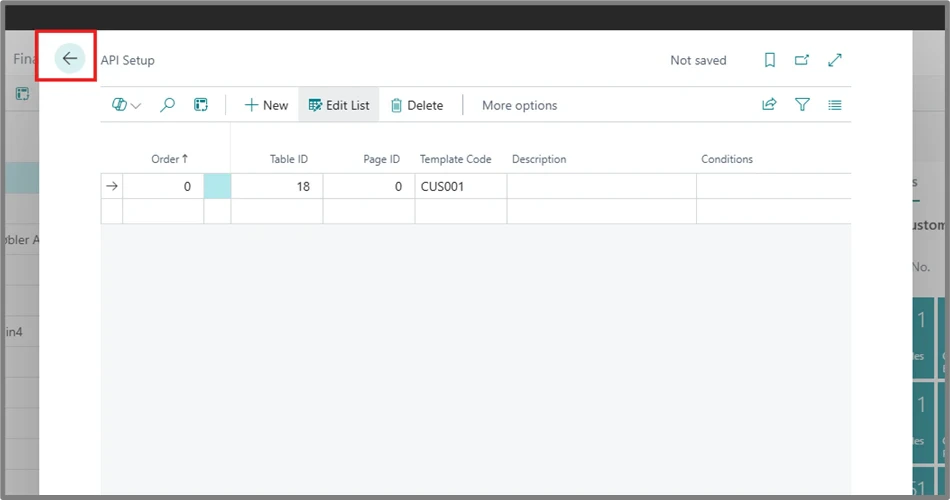
Task: Search the list with the magnifier icon
Action: [167, 105]
